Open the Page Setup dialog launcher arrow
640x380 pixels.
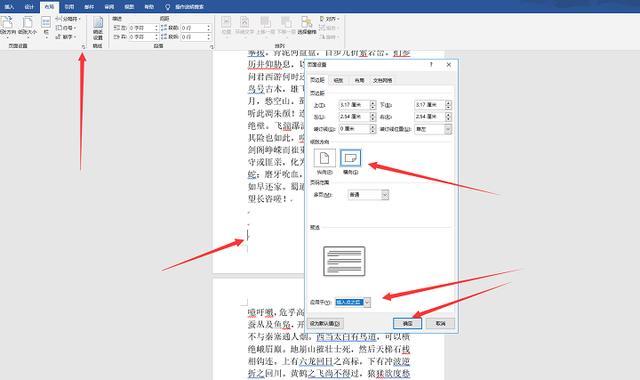(x=83, y=47)
